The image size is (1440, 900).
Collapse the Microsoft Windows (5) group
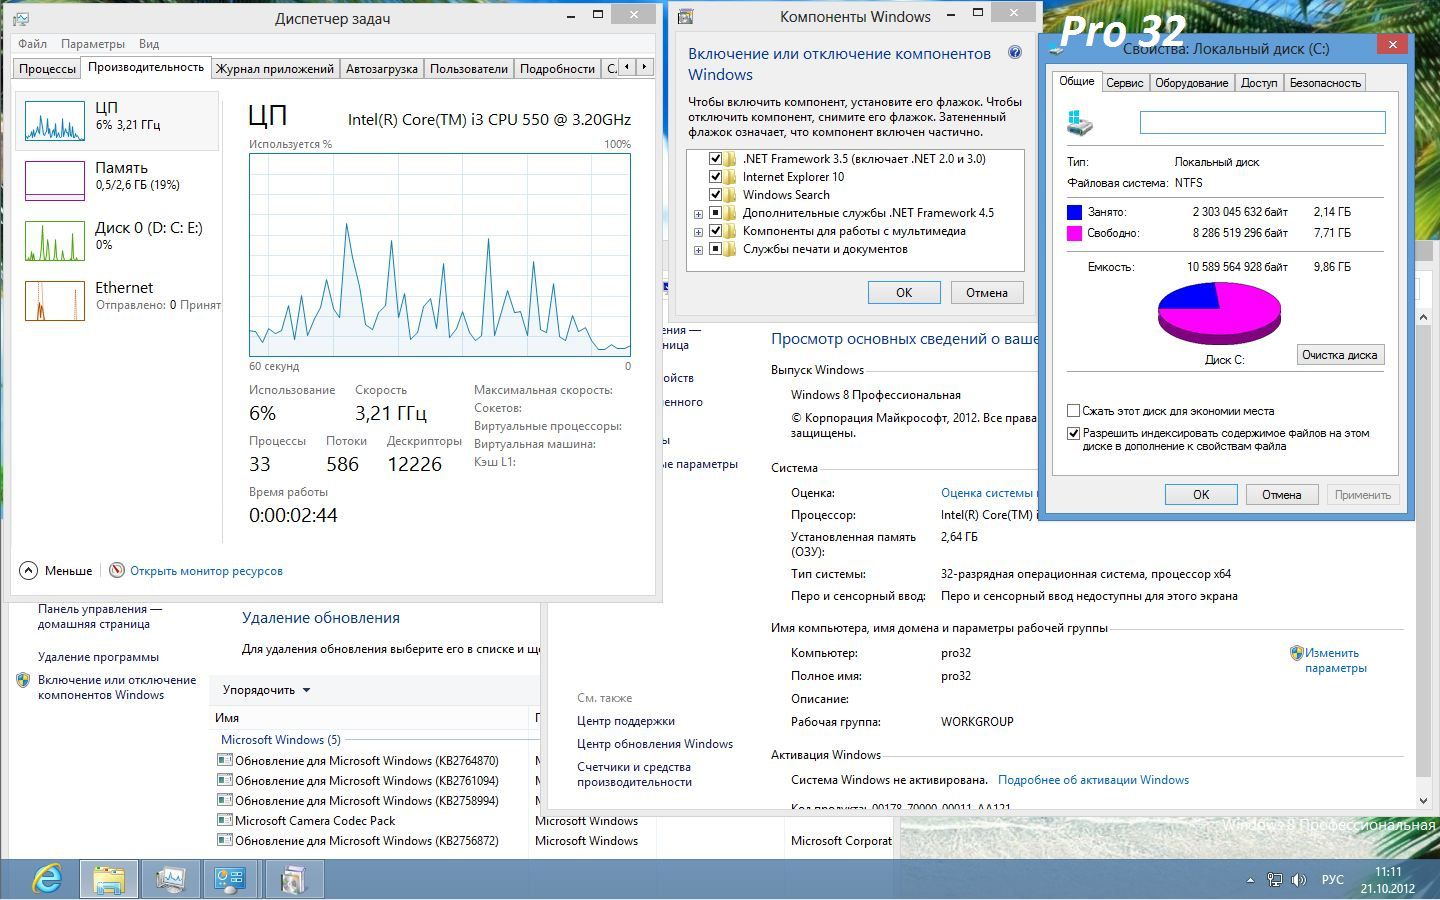[x=280, y=740]
